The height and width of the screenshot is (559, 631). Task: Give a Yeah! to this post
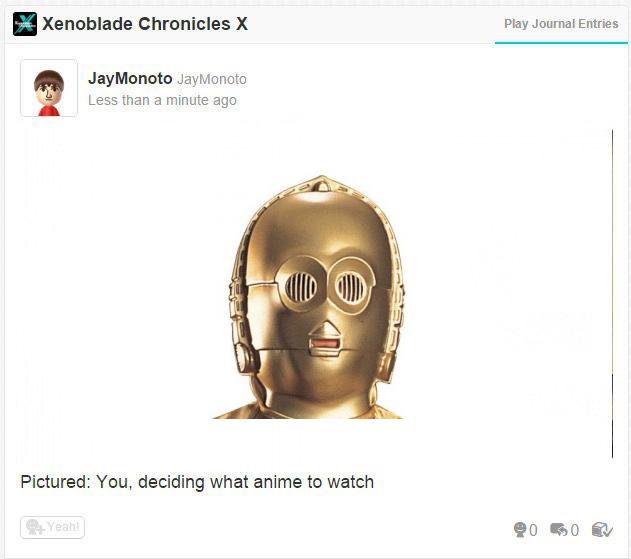coord(53,527)
